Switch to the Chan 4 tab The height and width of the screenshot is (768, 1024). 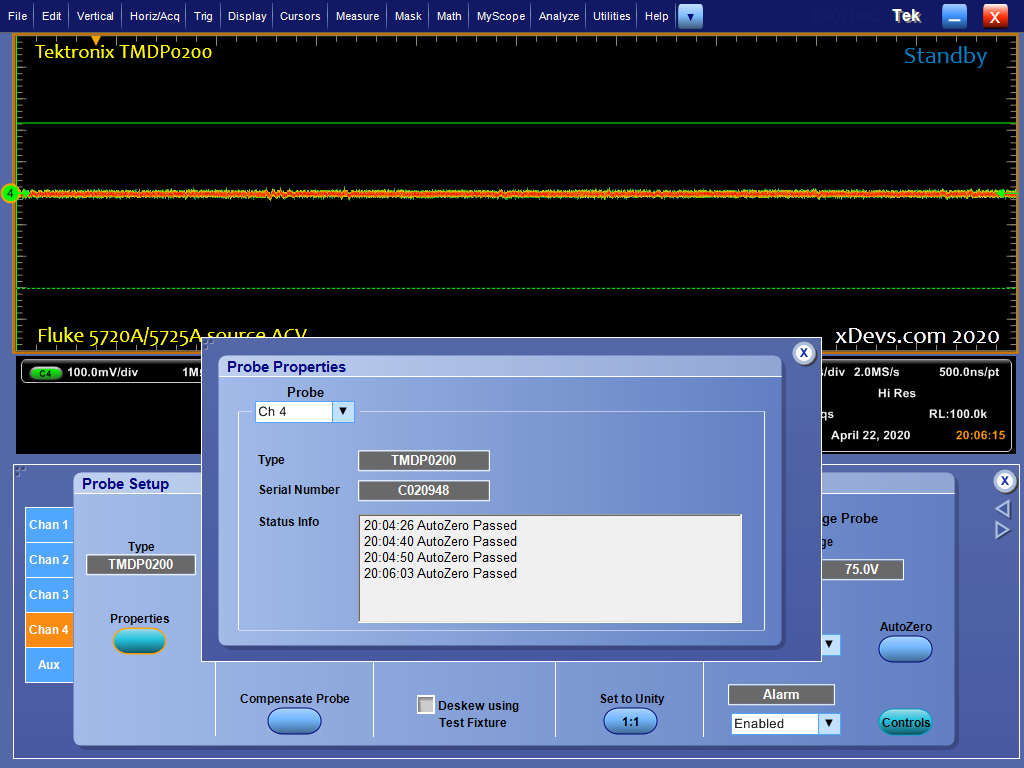click(49, 630)
